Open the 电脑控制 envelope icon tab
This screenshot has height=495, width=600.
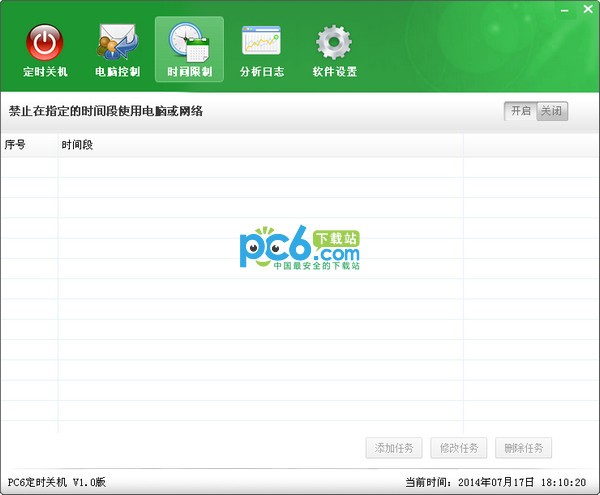pos(117,50)
